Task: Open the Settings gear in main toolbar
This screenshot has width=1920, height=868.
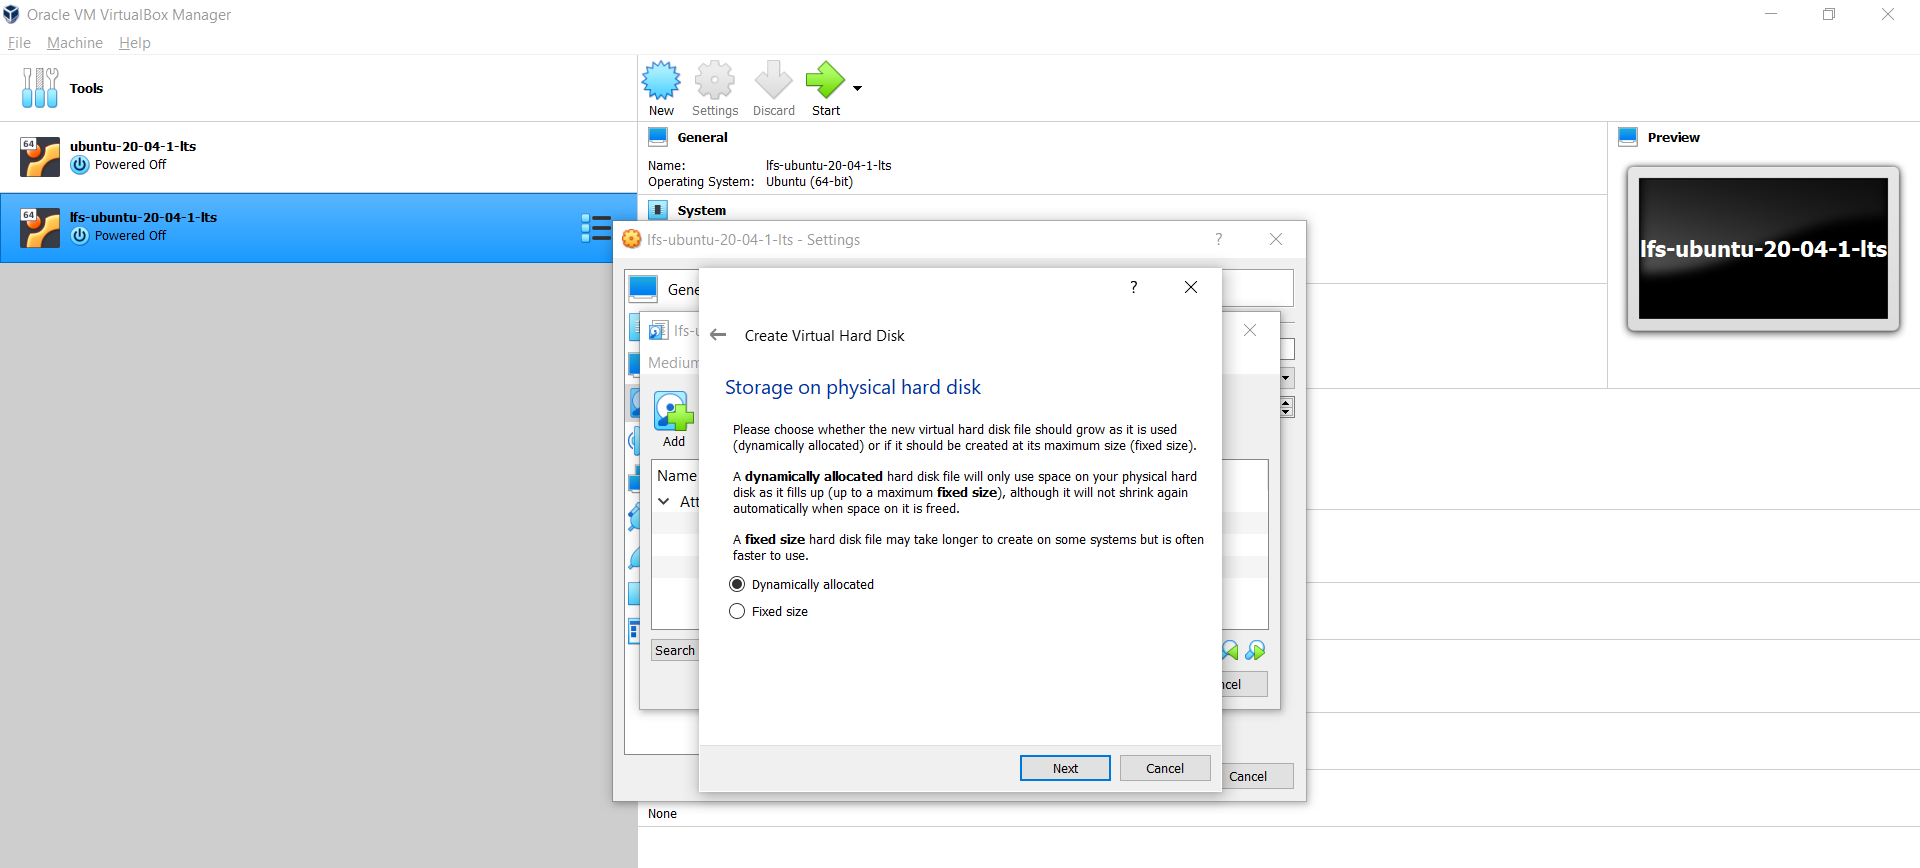Action: point(715,89)
